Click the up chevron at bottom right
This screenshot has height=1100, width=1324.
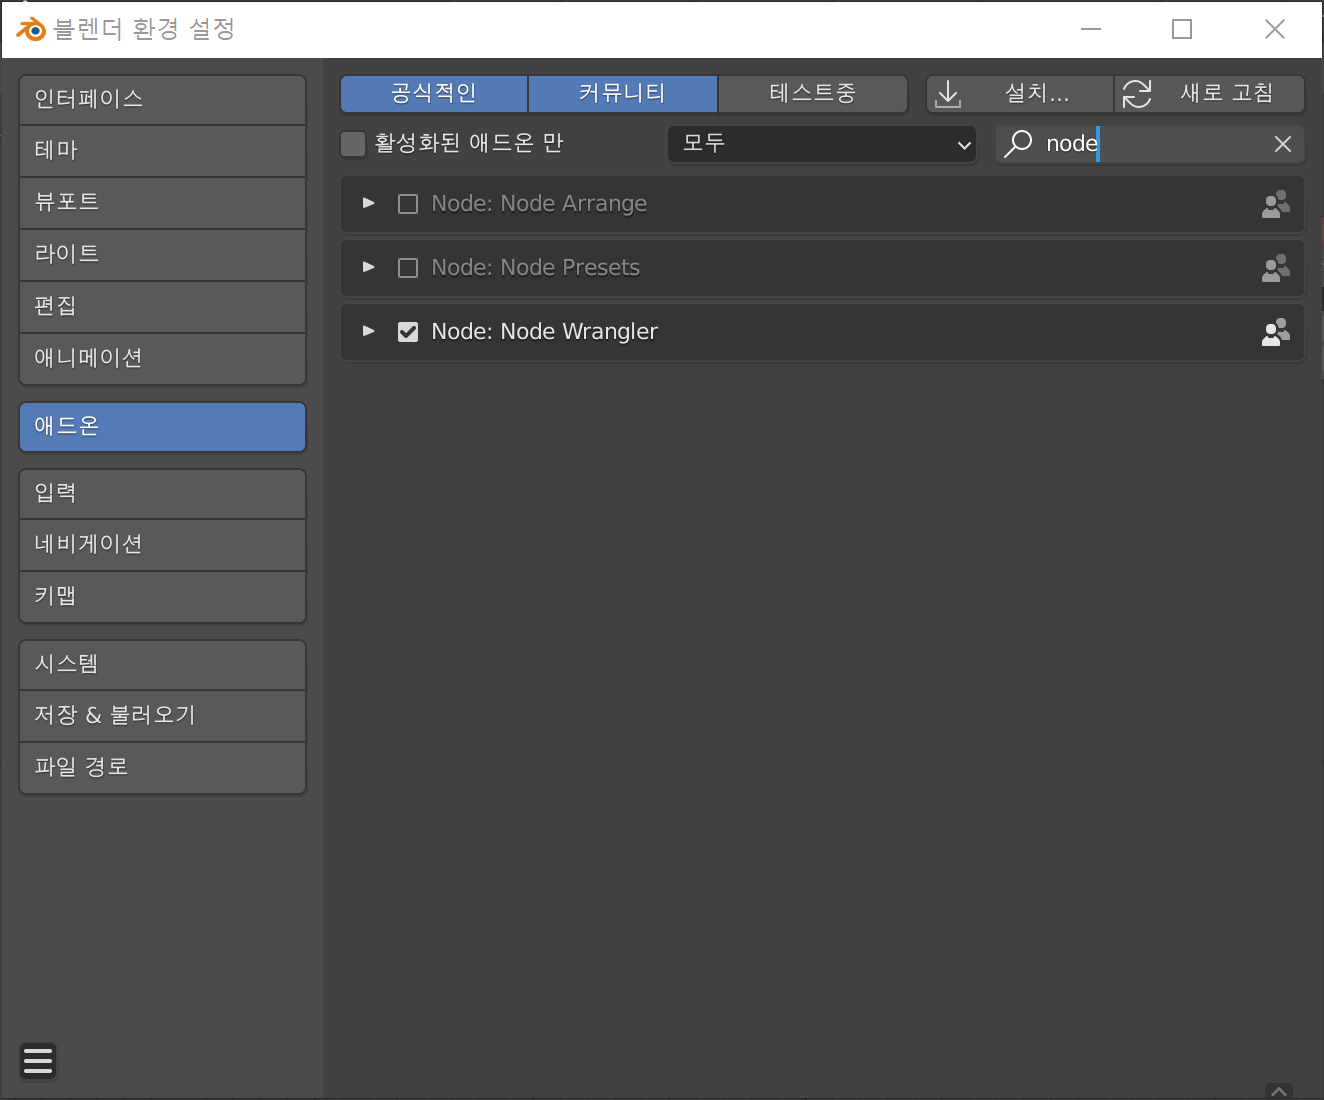[1279, 1091]
